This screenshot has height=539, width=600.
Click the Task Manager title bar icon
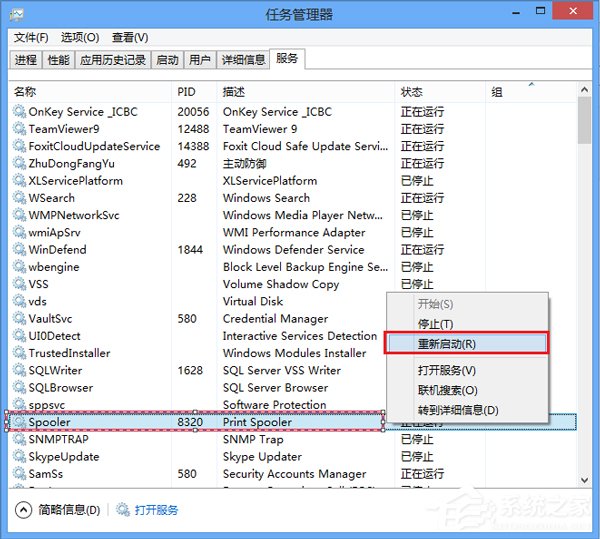coord(17,15)
